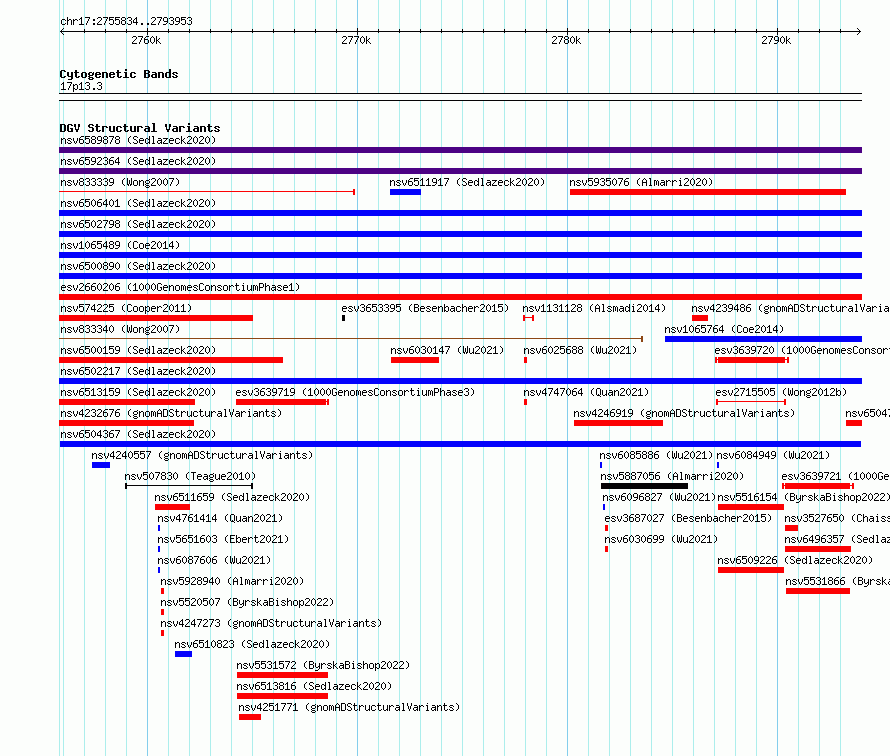
Task: Open esv3639719 (1000GenomesConsortiumPhase3) label
Action: tap(355, 392)
